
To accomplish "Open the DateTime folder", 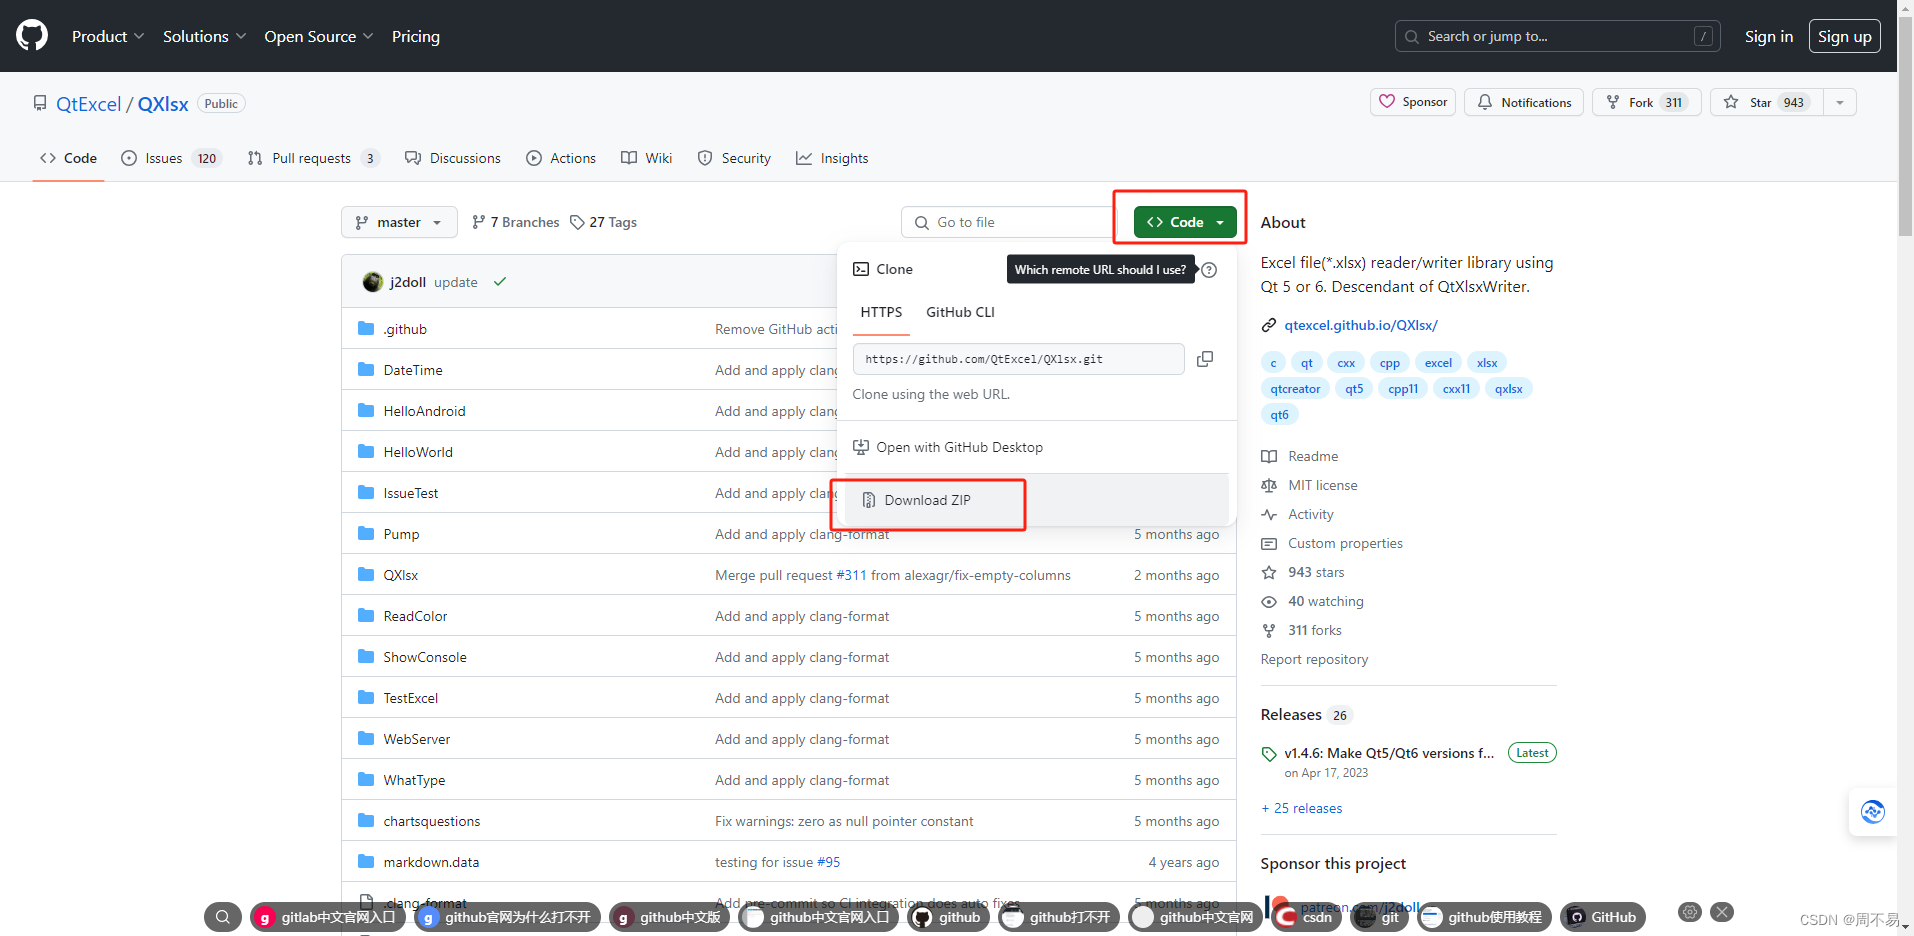I will click(x=413, y=370).
